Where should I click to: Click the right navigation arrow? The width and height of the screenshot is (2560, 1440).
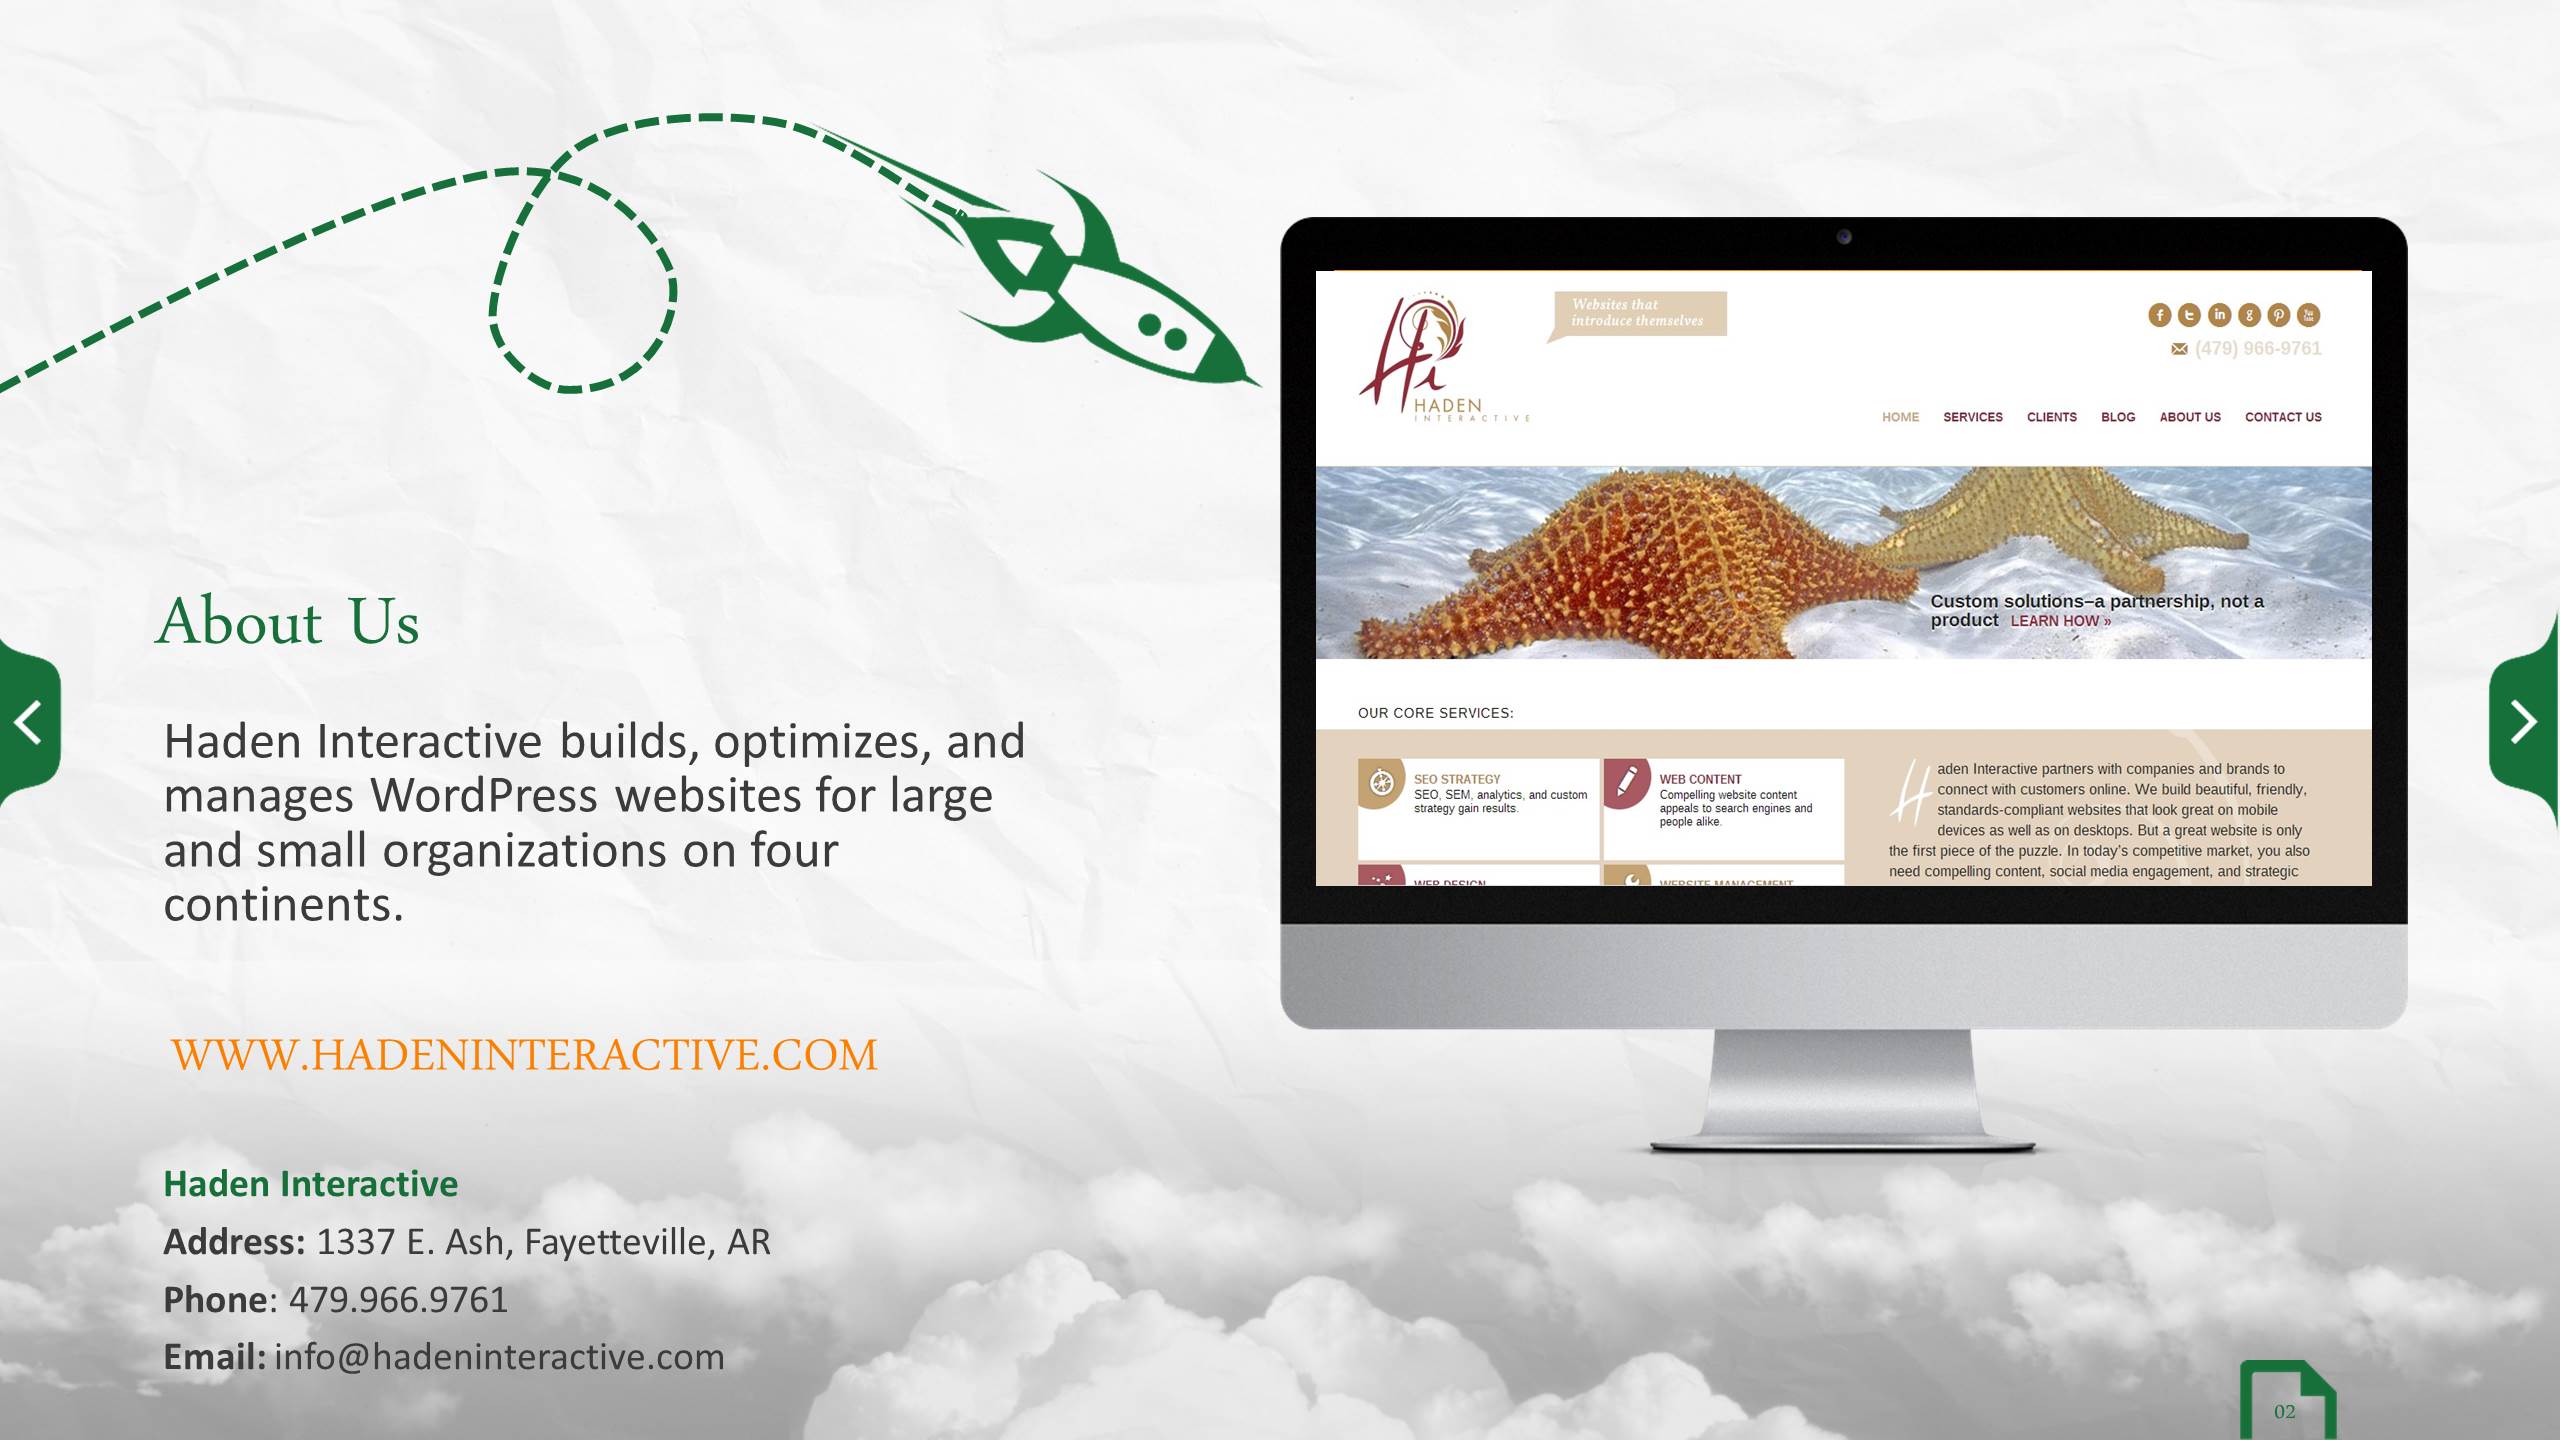pos(2525,719)
